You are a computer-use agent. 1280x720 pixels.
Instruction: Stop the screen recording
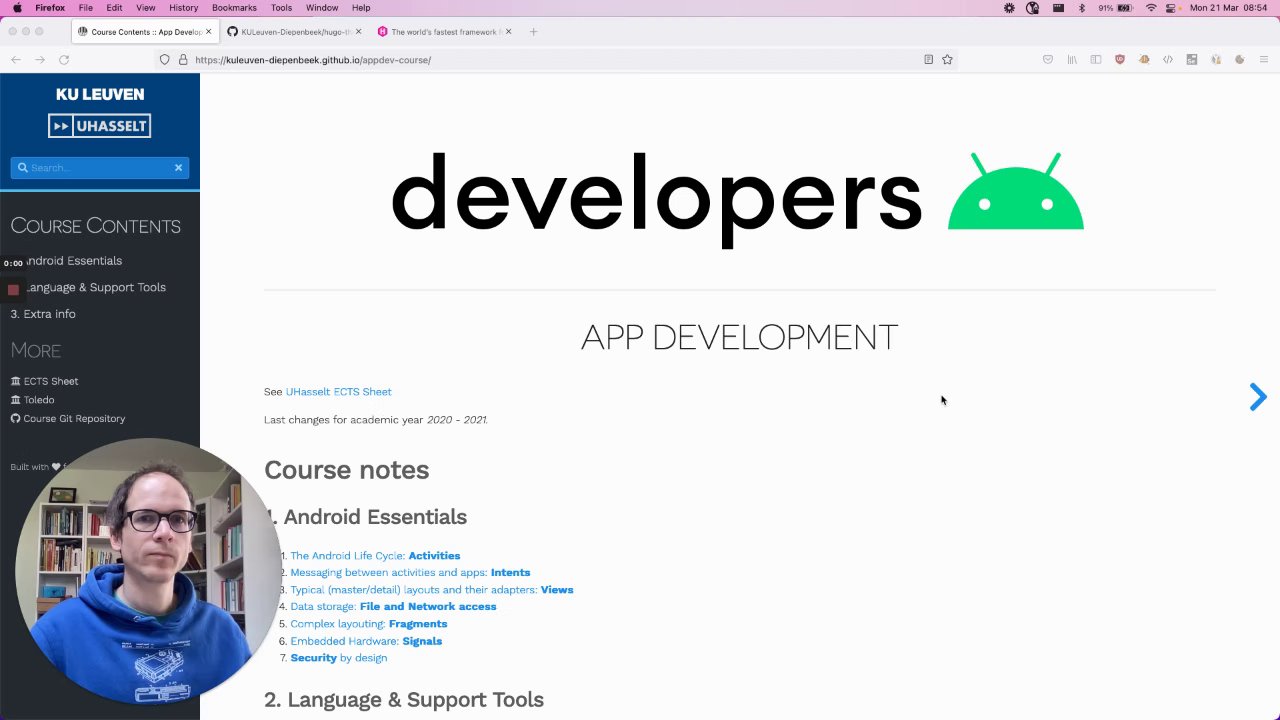[13, 290]
